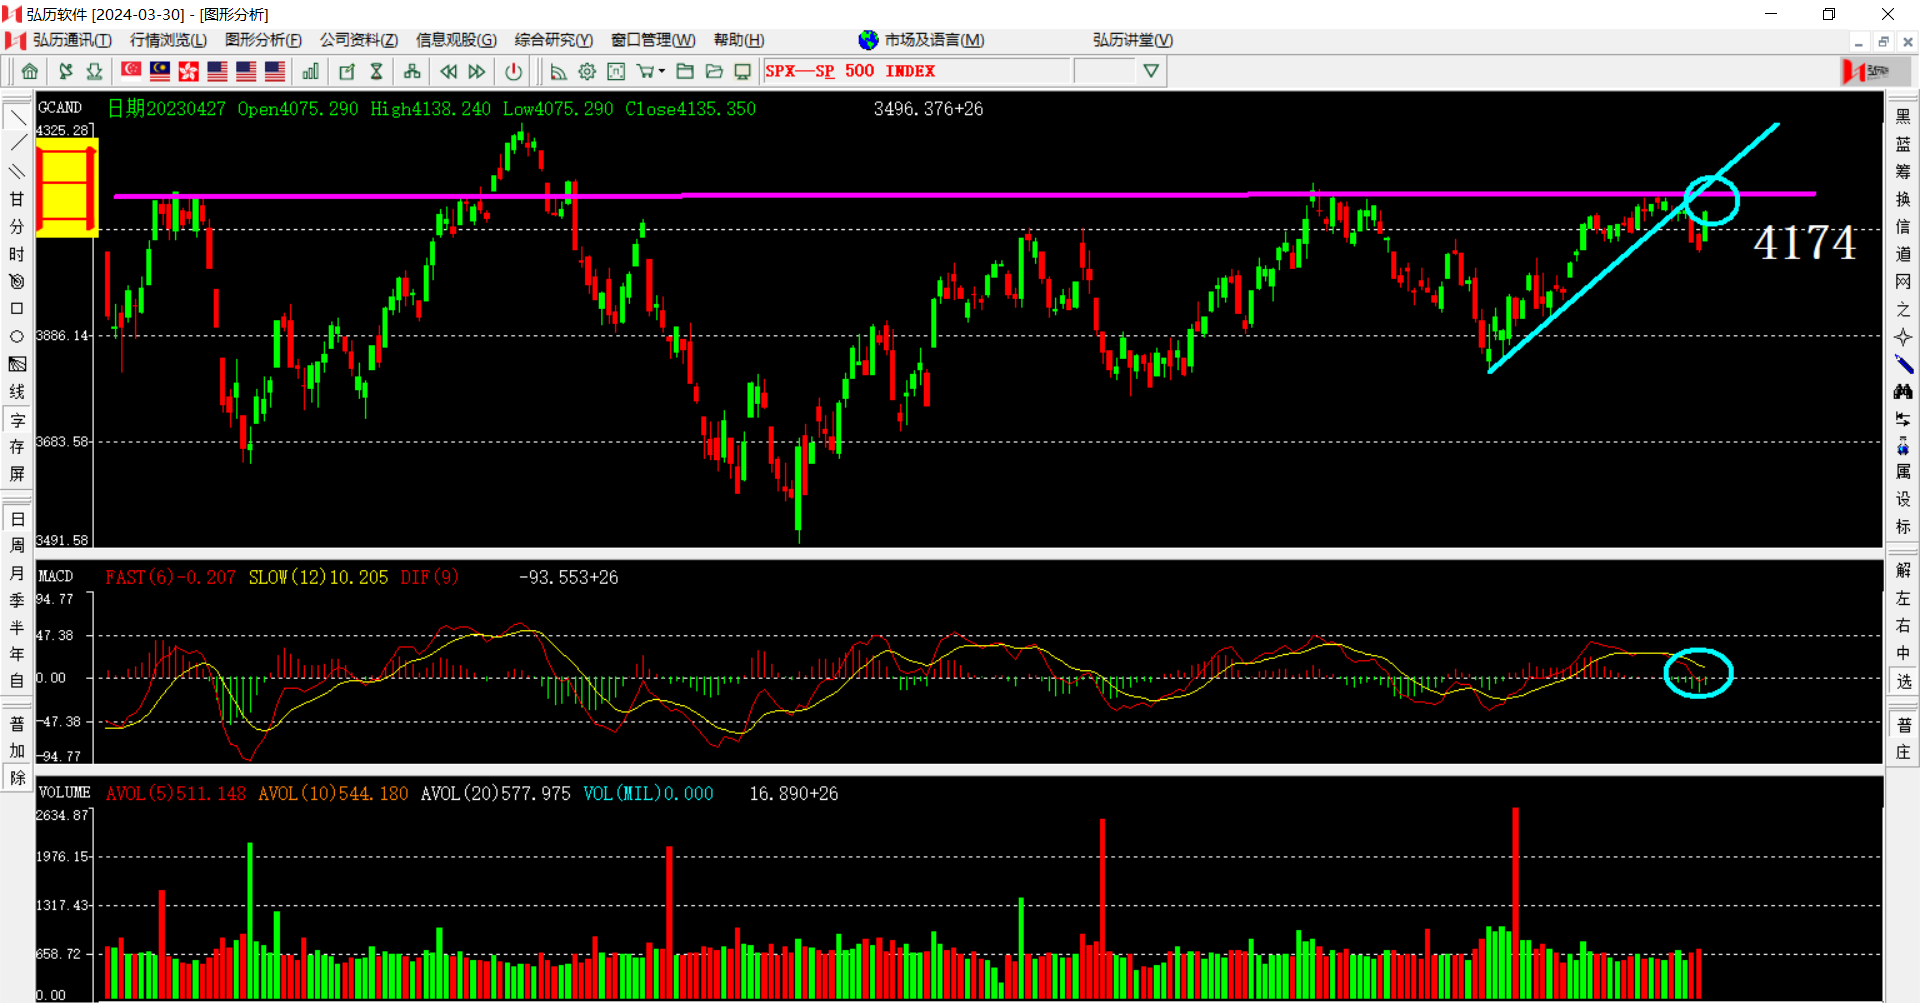The height and width of the screenshot is (1003, 1920).
Task: Click the hierarchy tree toolbar icon
Action: [412, 71]
